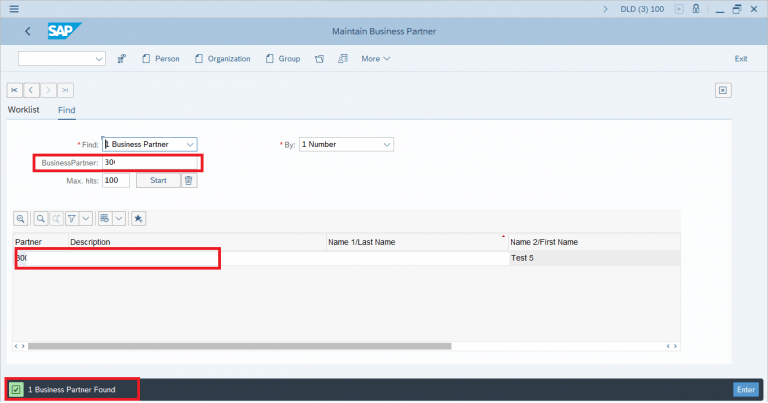
Task: Click the trash icon beside Start
Action: point(189,180)
